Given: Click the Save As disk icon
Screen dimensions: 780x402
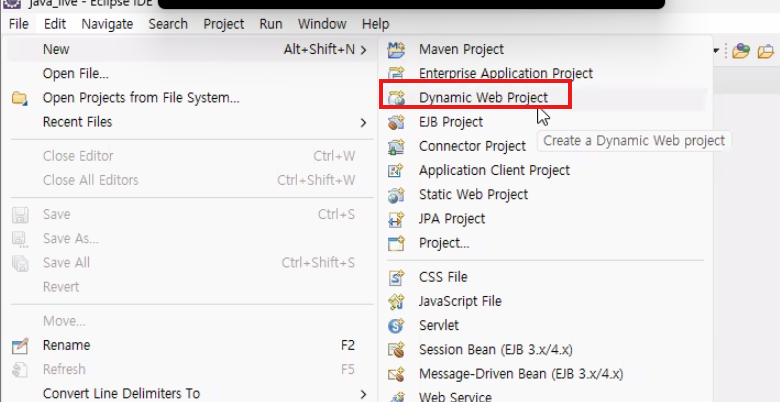Looking at the screenshot, I should [20, 239].
